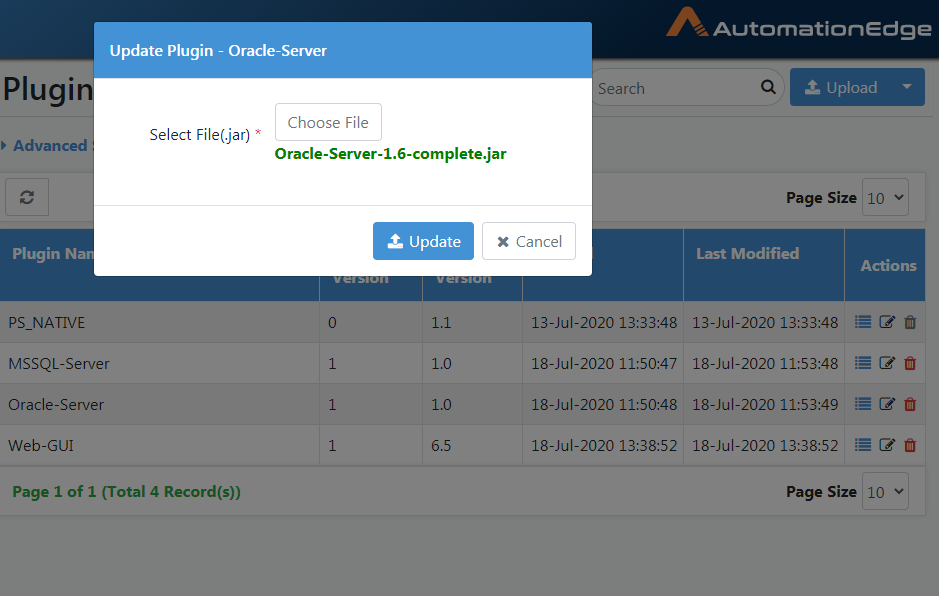939x596 pixels.
Task: Click the Update Plugin - Oracle-Server title
Action: 218,50
